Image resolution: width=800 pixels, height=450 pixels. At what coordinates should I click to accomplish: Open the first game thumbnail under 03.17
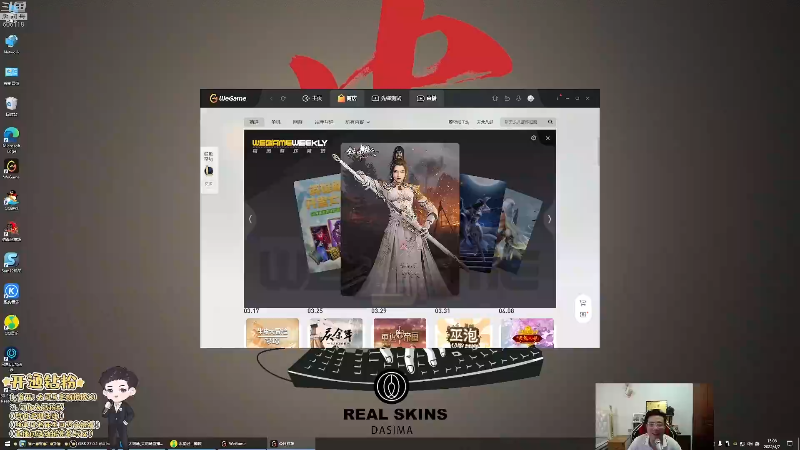tap(272, 333)
